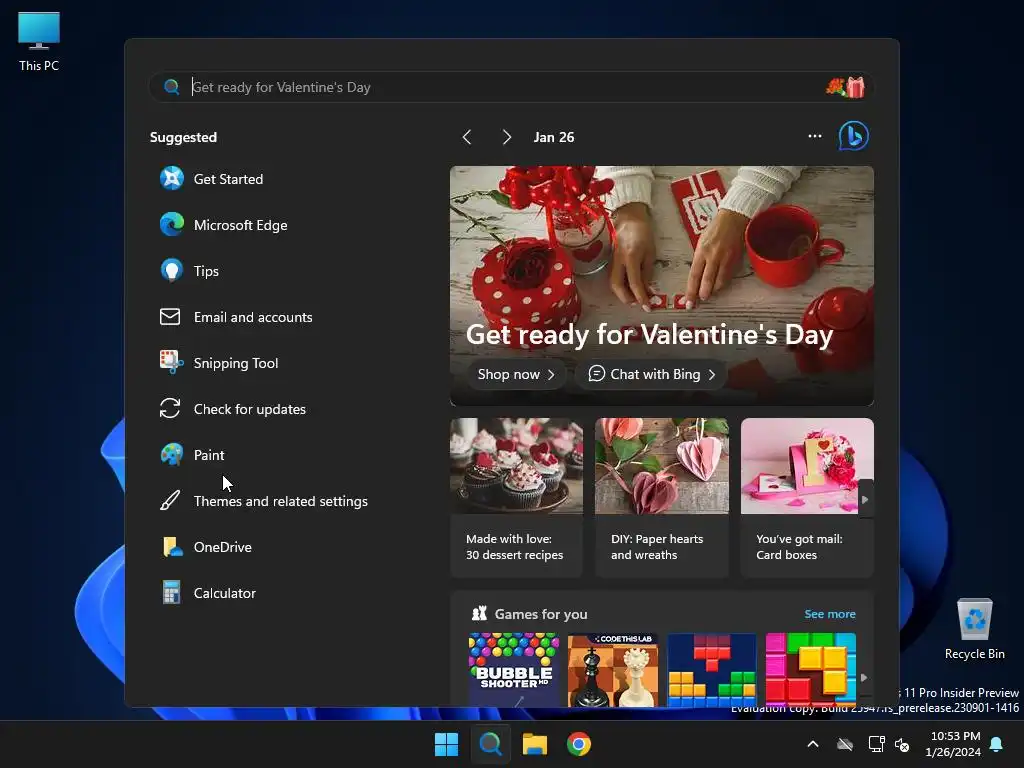Open the chess game thumbnail

(x=613, y=669)
